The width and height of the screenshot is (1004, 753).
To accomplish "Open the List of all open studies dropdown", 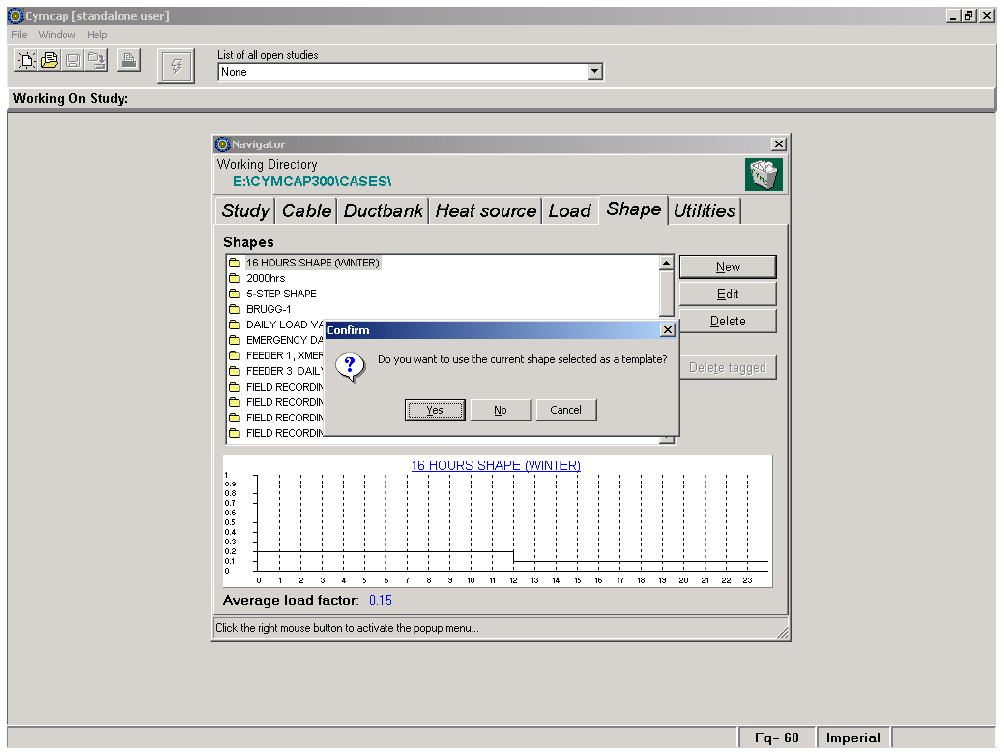I will (595, 72).
